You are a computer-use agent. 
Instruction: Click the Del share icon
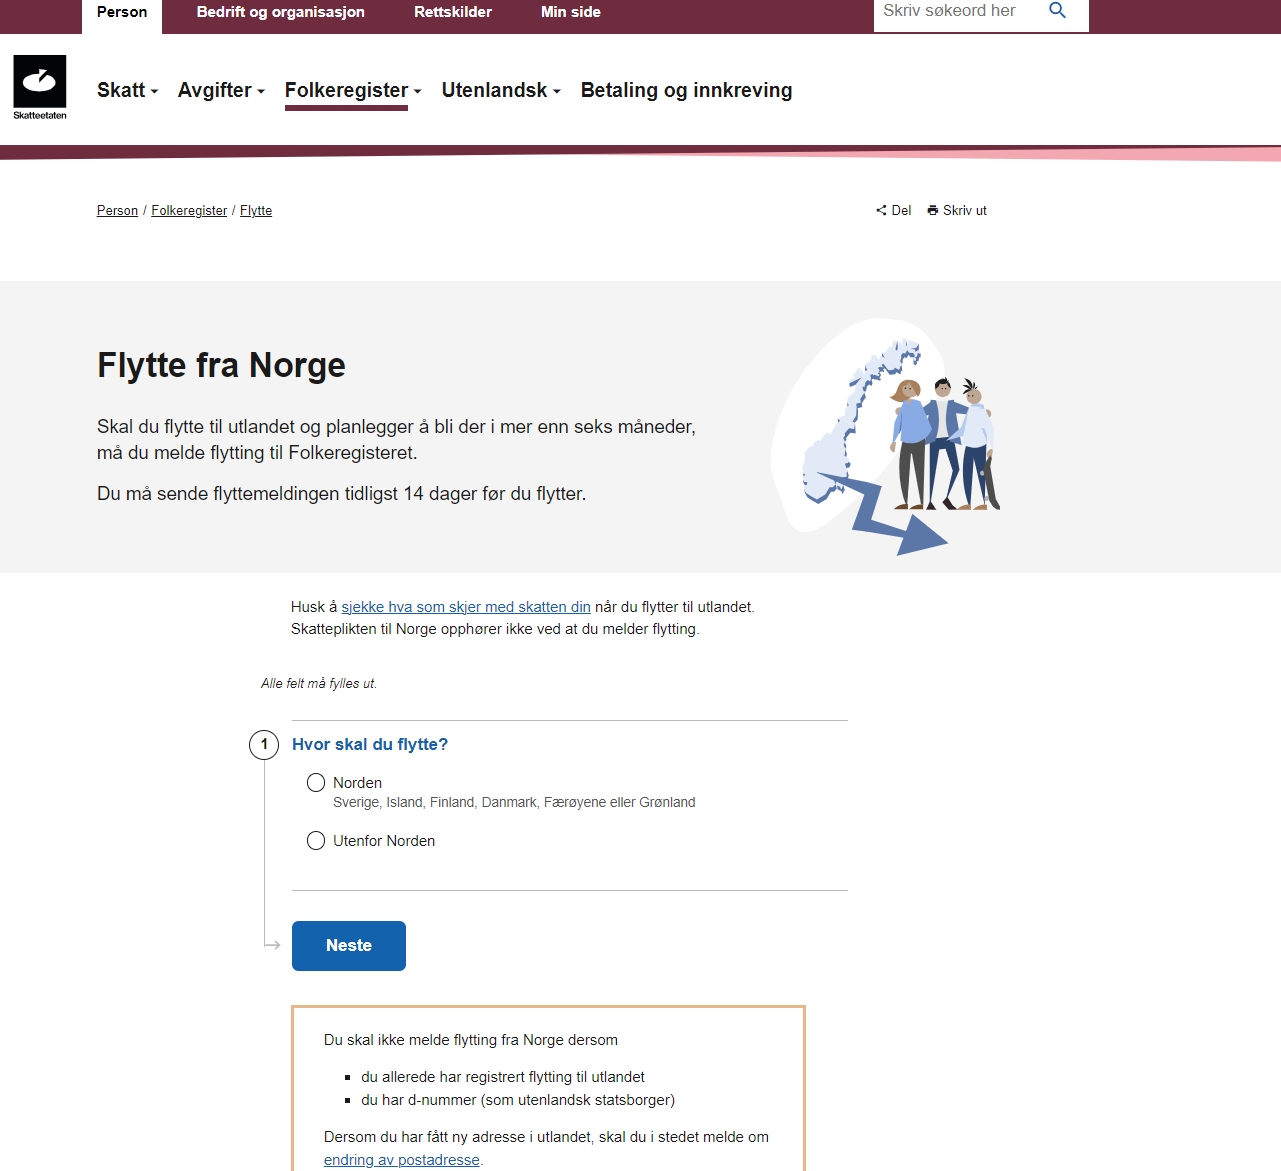click(x=881, y=210)
